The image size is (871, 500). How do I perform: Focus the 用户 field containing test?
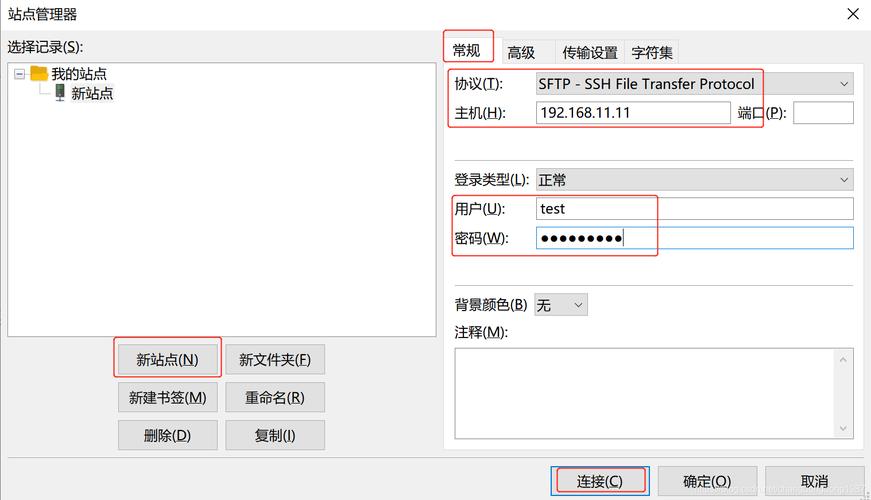click(x=694, y=209)
